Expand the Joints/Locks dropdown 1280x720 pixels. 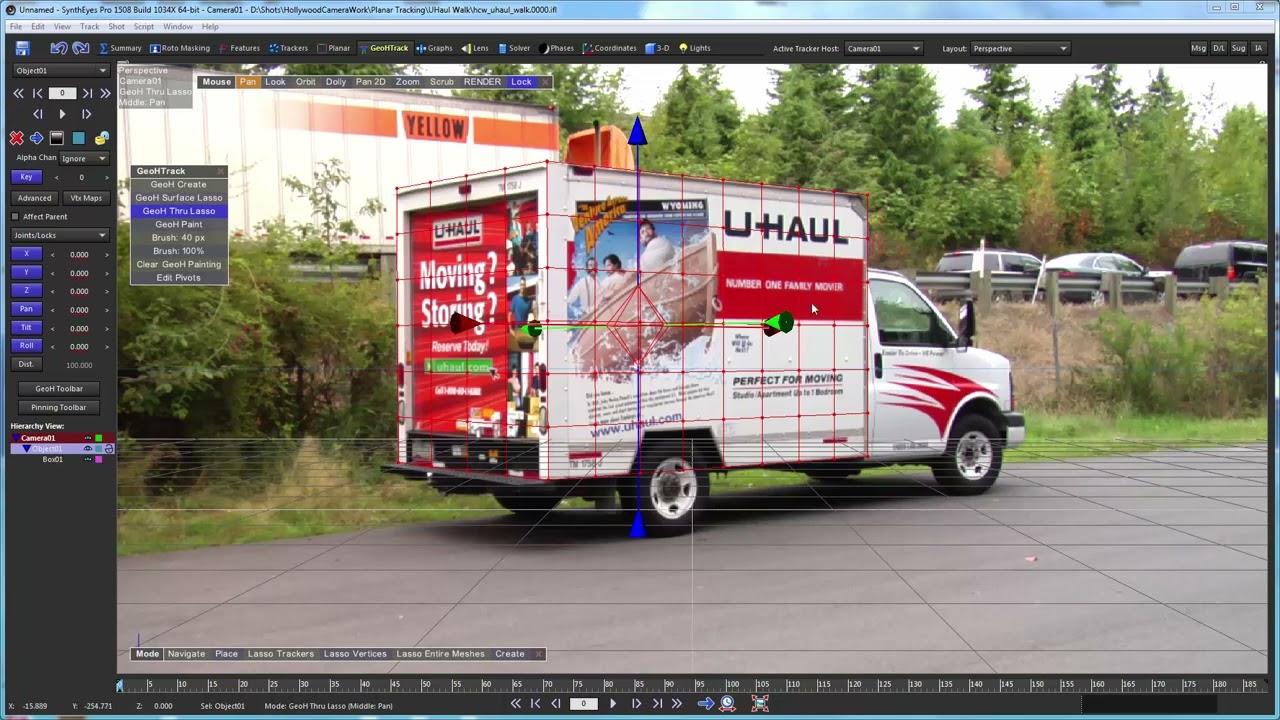coord(59,235)
